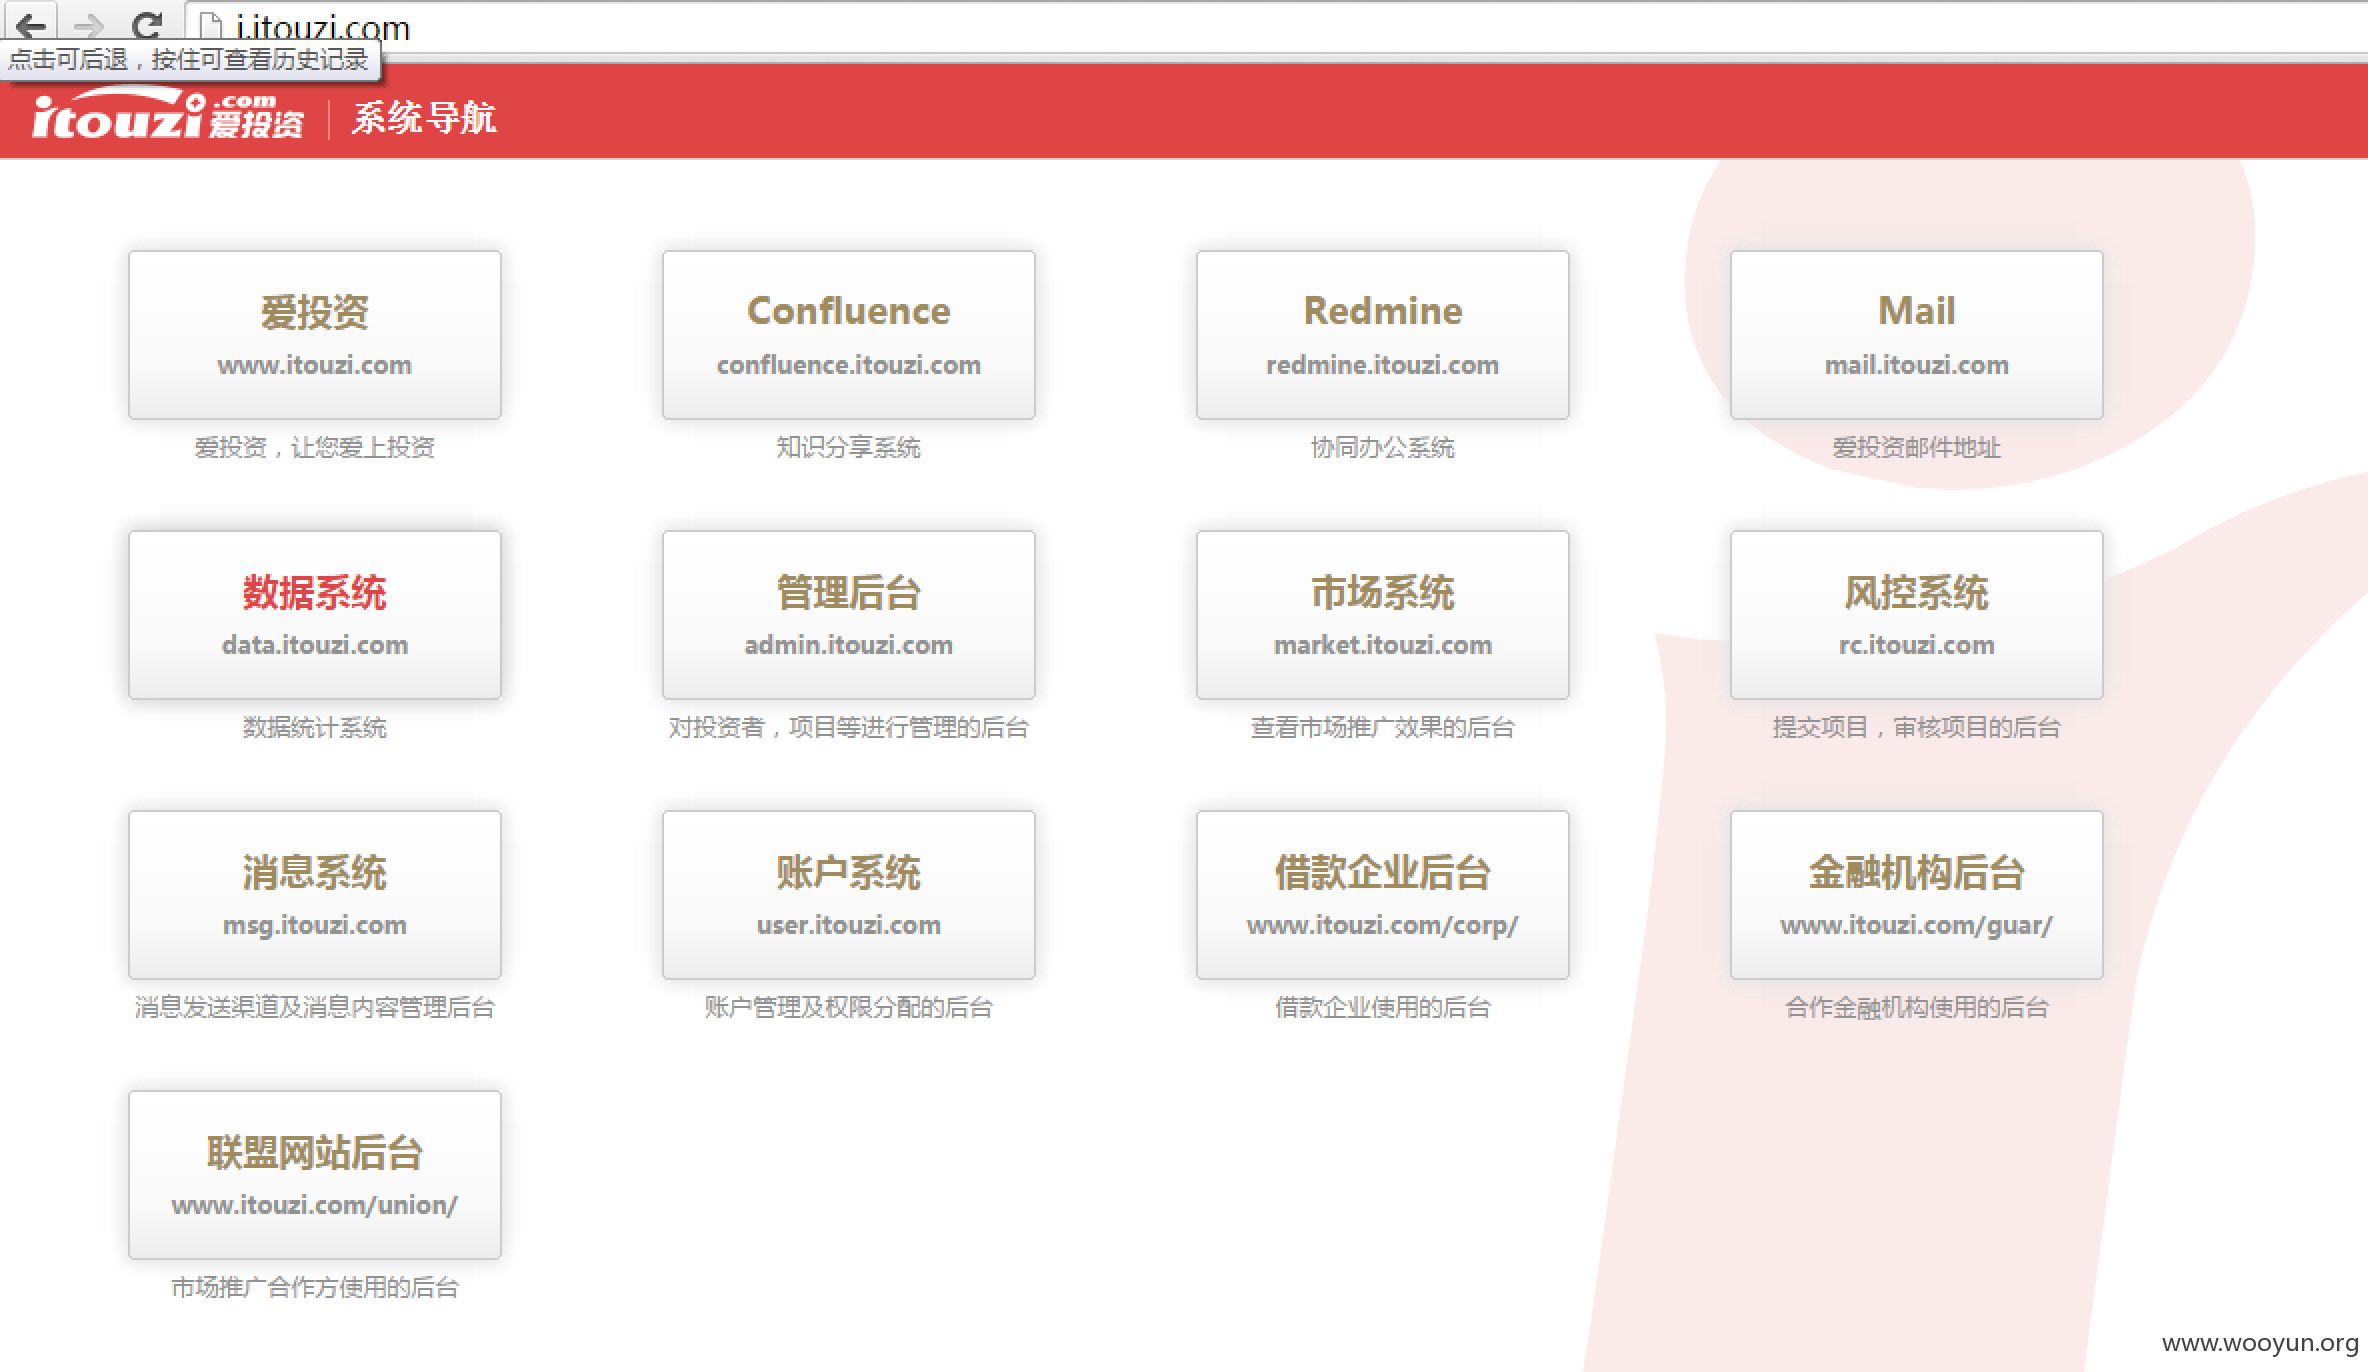This screenshot has width=2368, height=1372.
Task: Click caption 查看市场推广效果的后台
Action: [1383, 727]
